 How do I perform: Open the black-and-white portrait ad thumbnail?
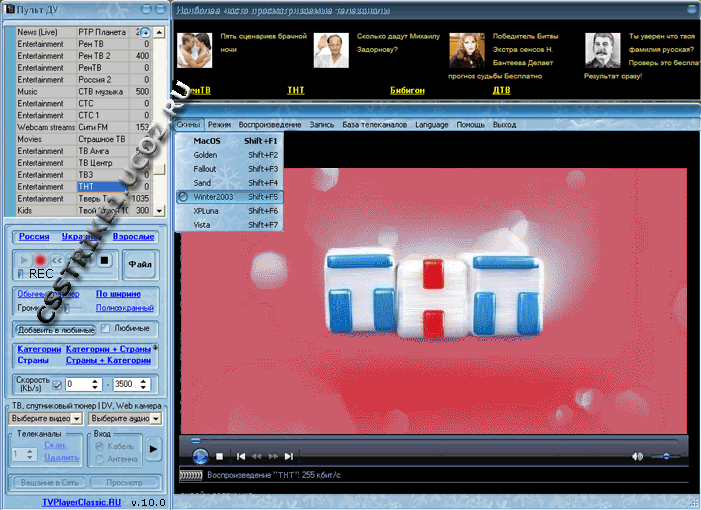click(603, 51)
